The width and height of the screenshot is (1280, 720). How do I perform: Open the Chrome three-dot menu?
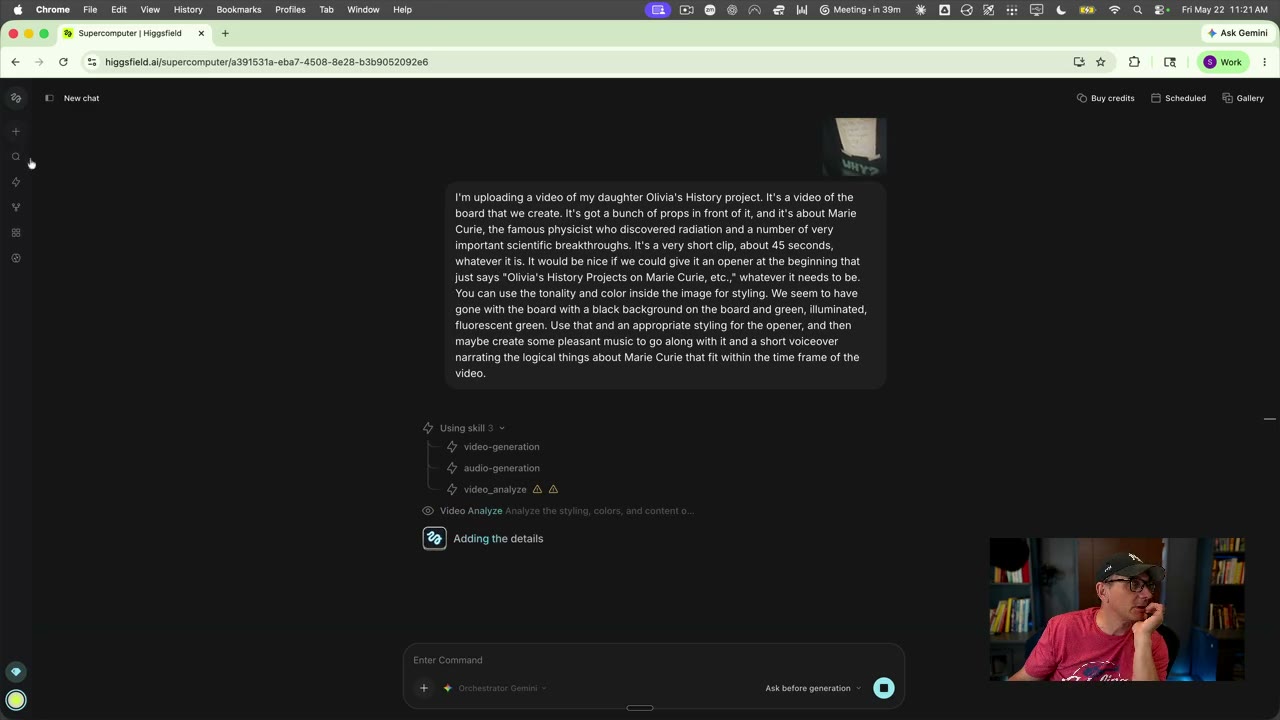[1265, 62]
